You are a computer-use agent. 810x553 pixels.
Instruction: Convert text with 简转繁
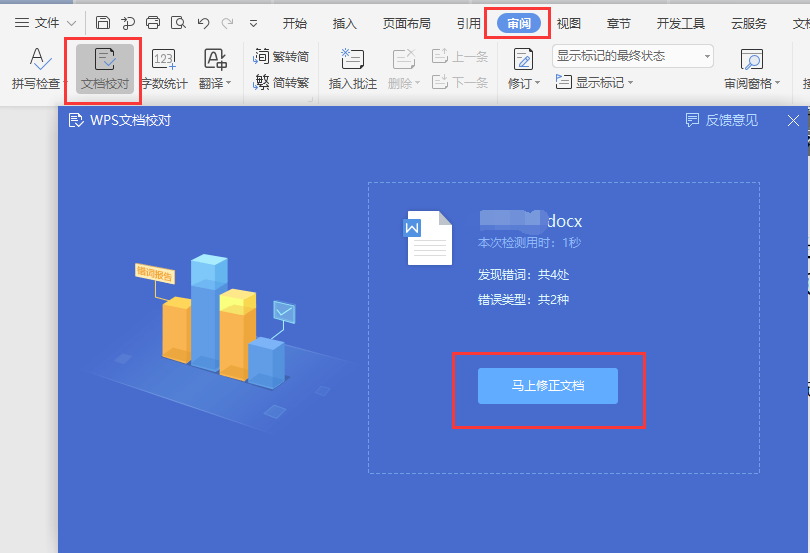[281, 82]
